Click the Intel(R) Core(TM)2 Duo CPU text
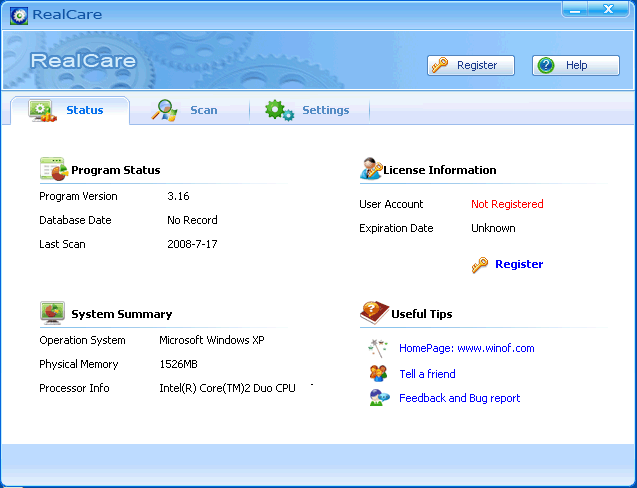The image size is (637, 488). point(227,388)
